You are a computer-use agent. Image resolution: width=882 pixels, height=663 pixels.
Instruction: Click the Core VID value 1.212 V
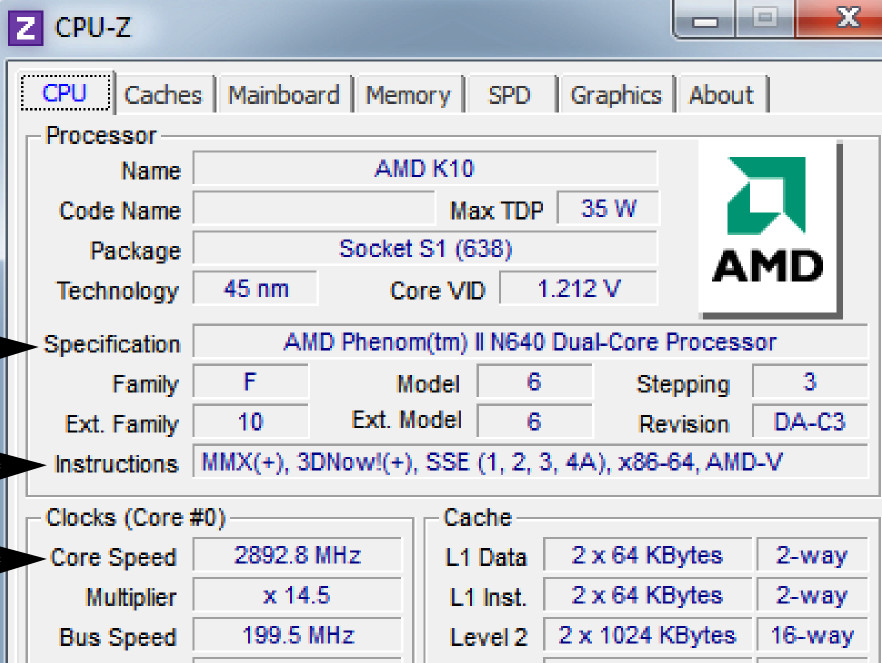(x=578, y=290)
